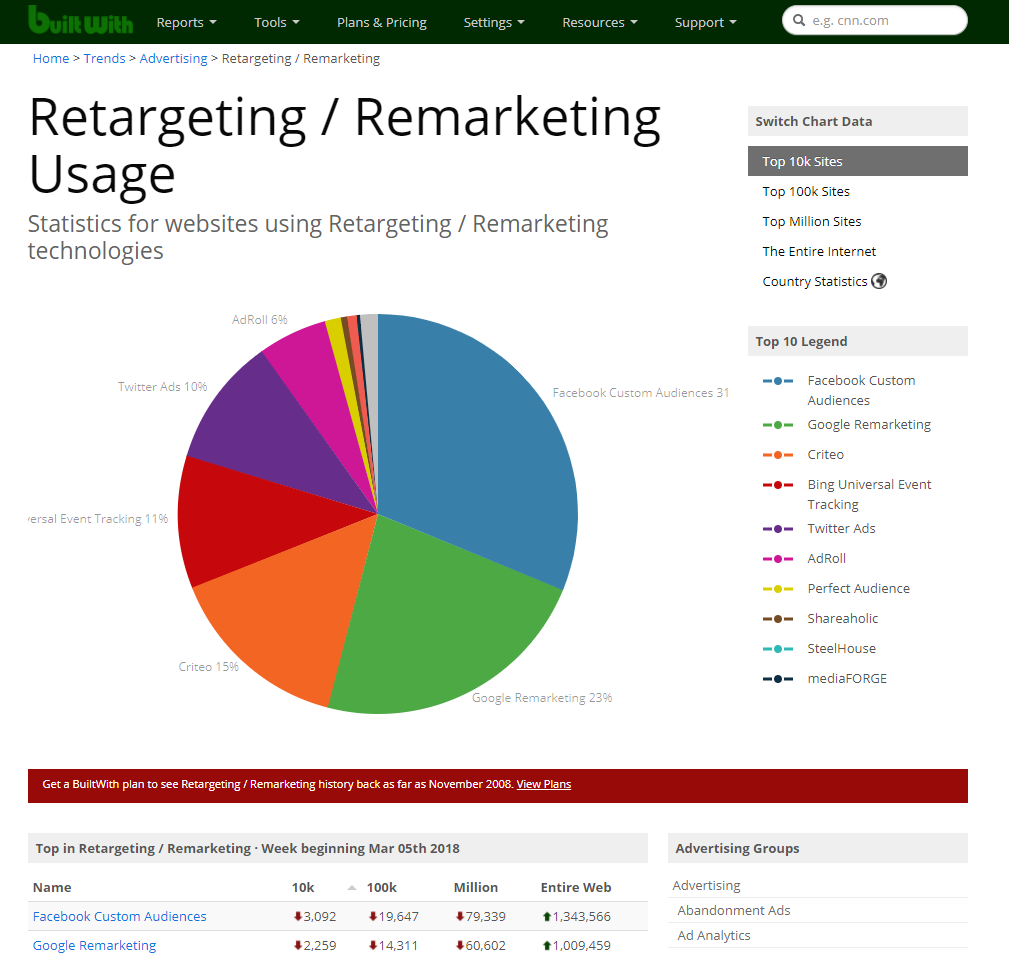
Task: Sort table by the Name column header
Action: click(52, 887)
